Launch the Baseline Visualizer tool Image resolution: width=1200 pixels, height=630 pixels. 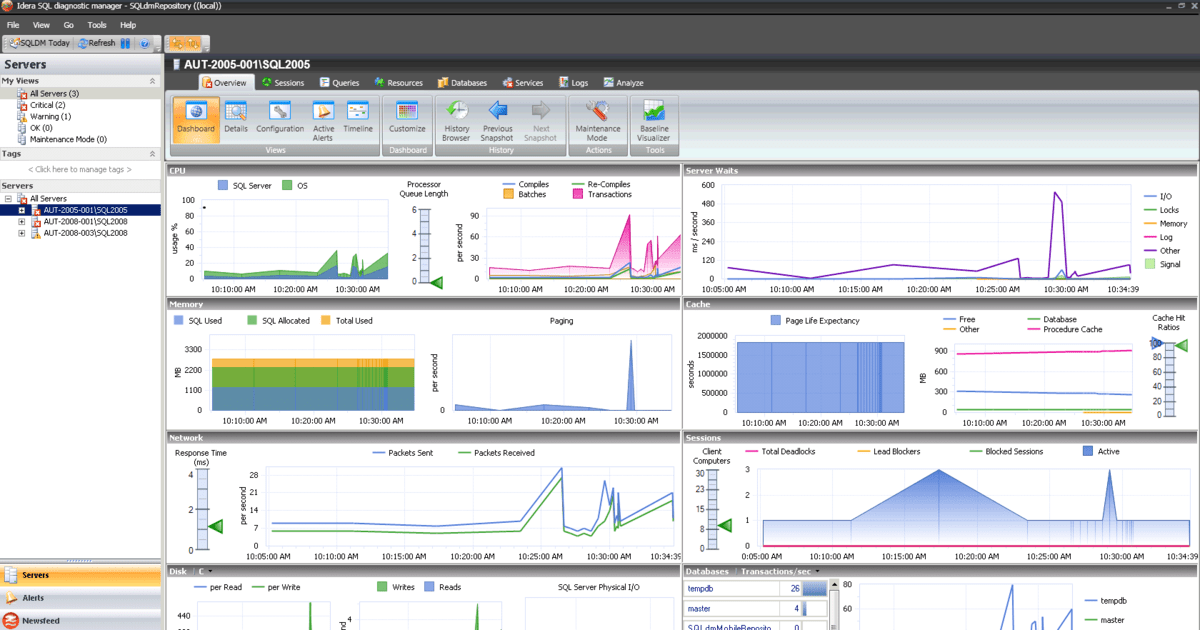[x=654, y=120]
